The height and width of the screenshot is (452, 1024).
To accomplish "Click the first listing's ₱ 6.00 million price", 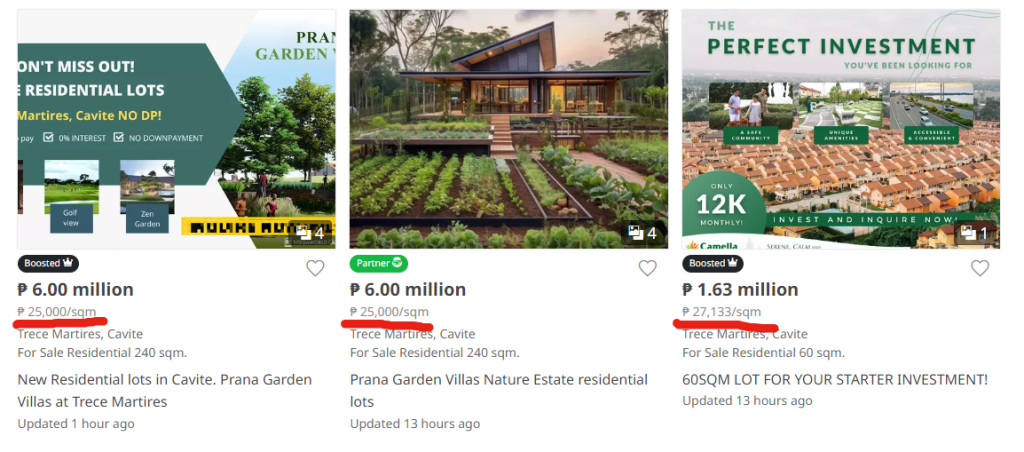I will point(75,290).
